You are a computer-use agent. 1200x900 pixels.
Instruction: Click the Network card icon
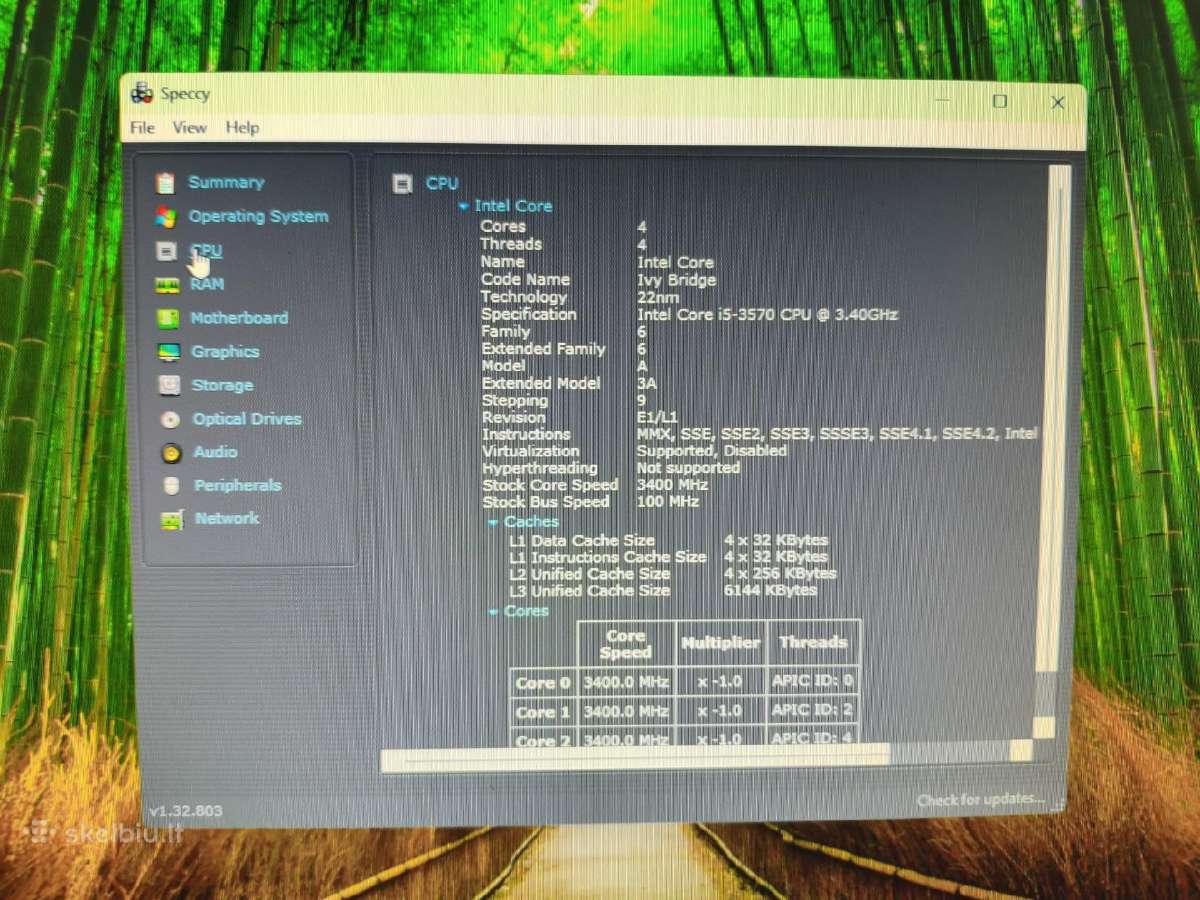coord(173,520)
